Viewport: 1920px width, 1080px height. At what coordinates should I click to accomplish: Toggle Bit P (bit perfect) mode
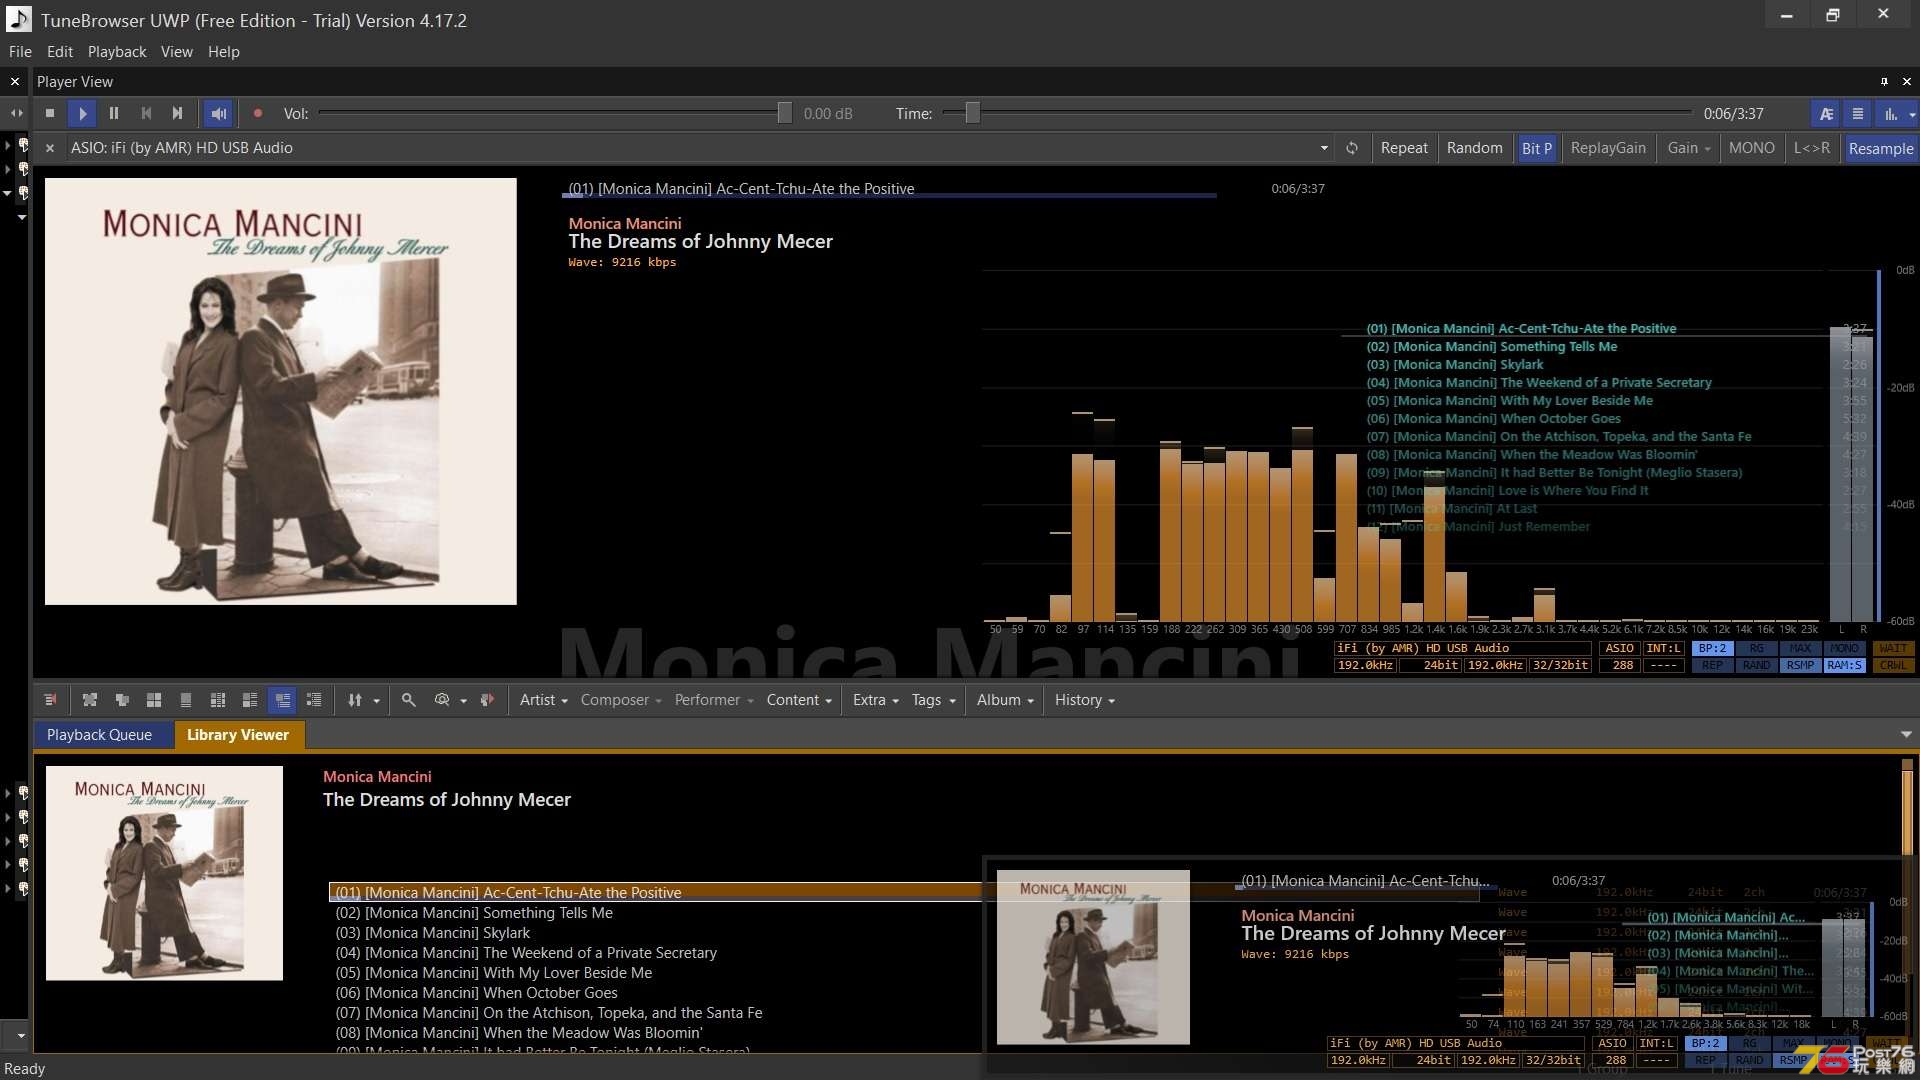point(1537,148)
